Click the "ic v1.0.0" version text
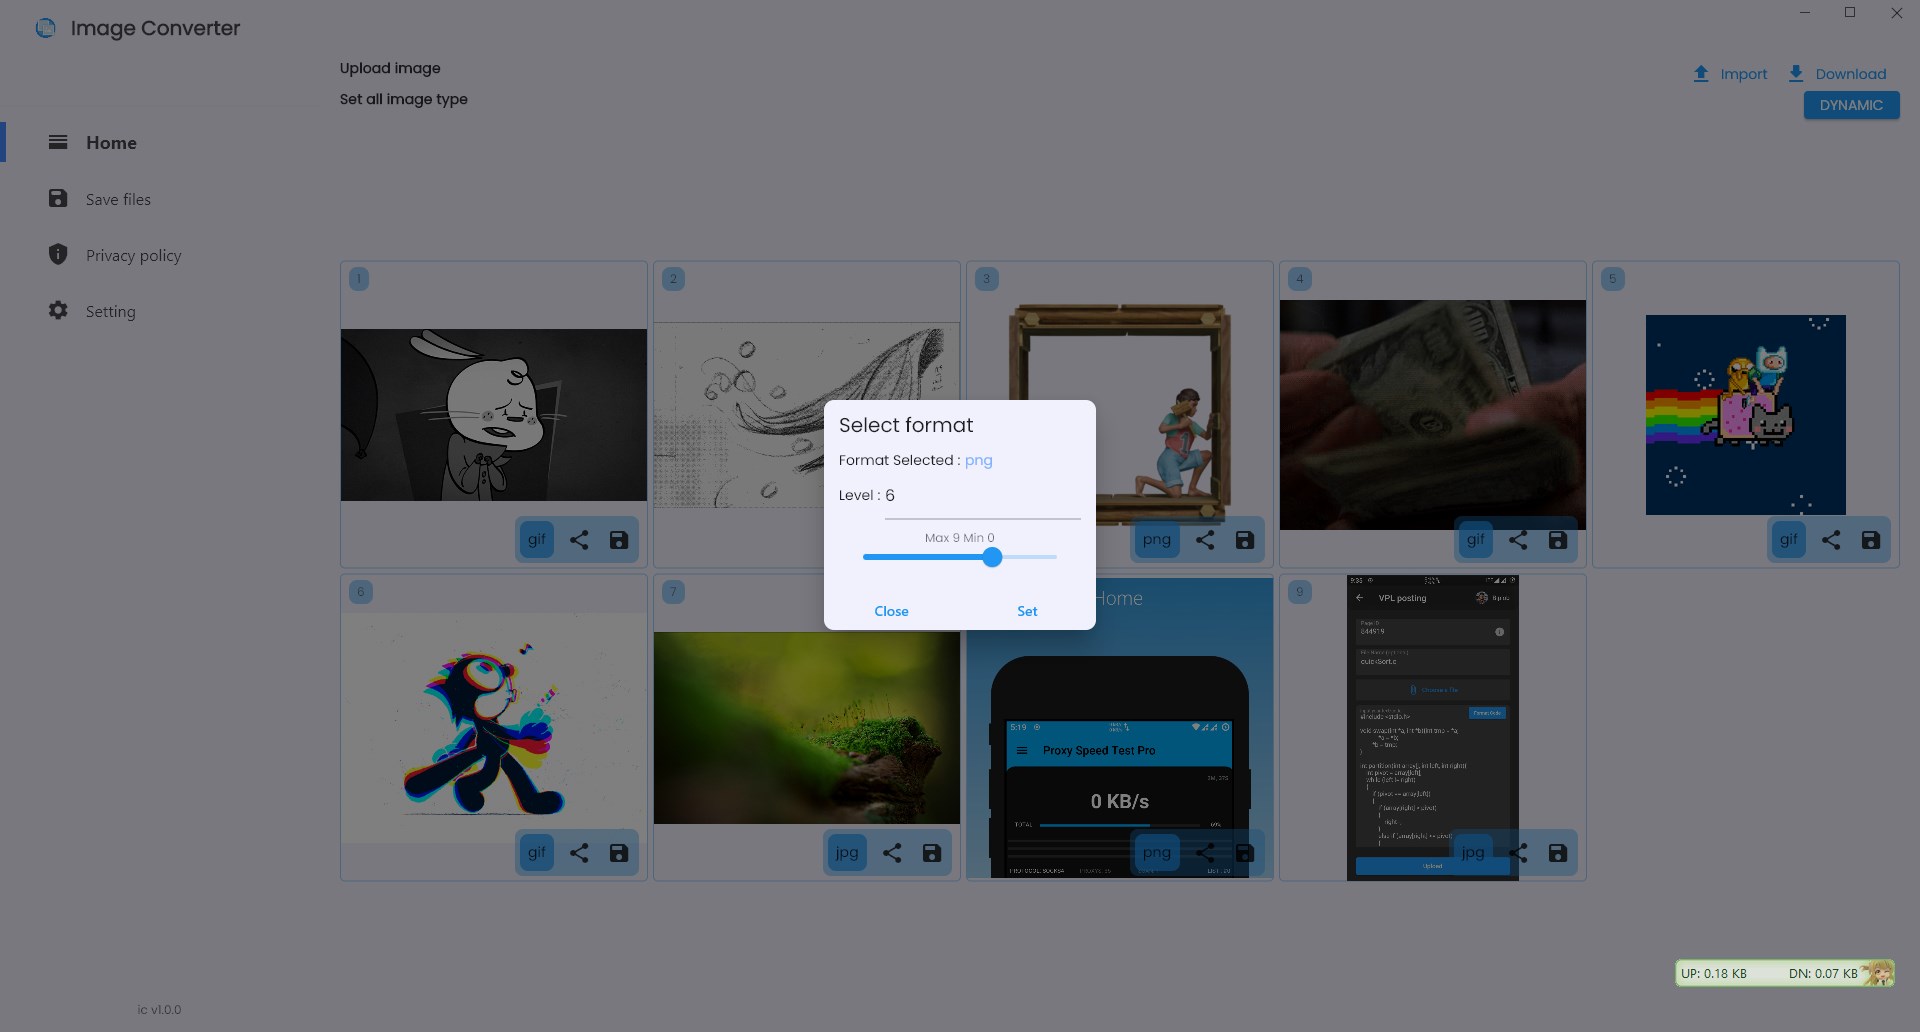Image resolution: width=1920 pixels, height=1032 pixels. 160,1010
